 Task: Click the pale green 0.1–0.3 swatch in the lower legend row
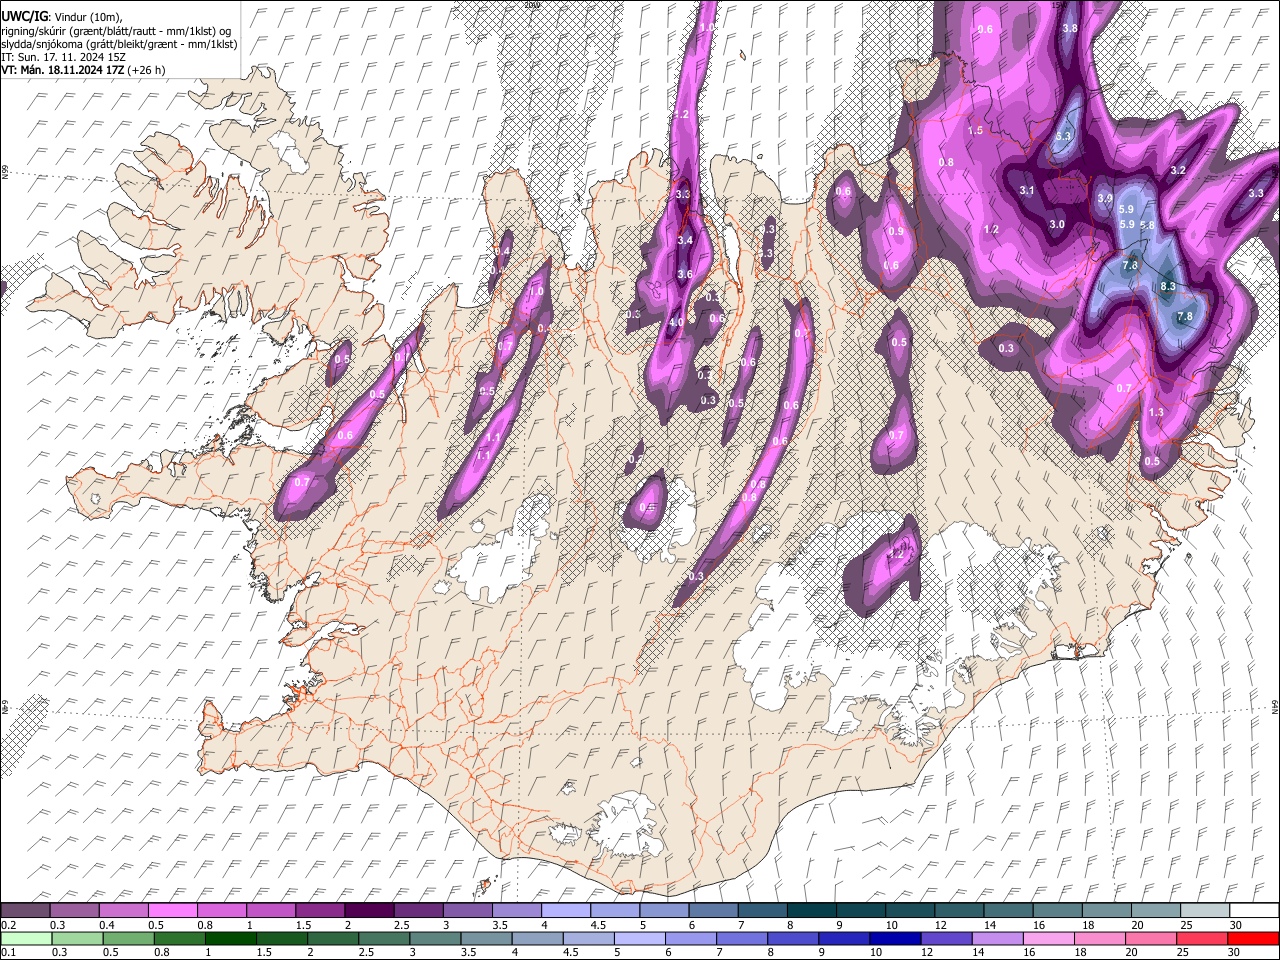pos(26,938)
